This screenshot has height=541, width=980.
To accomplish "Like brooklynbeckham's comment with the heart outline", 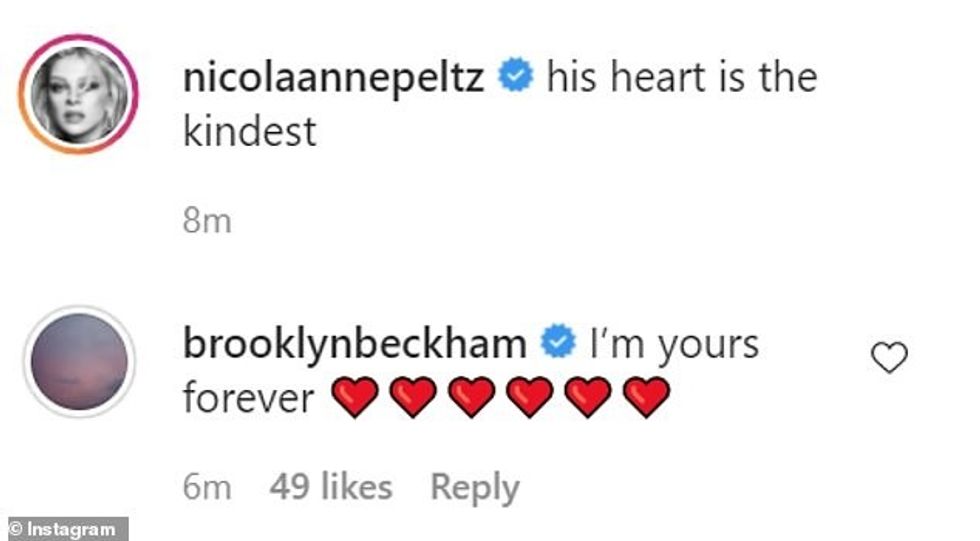I will [x=889, y=358].
